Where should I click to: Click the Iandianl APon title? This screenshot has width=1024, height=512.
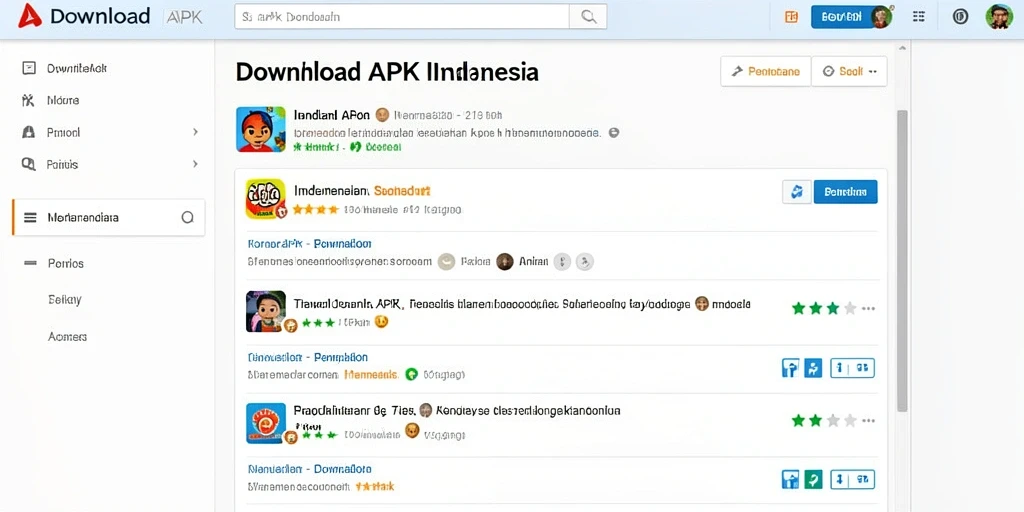(332, 116)
